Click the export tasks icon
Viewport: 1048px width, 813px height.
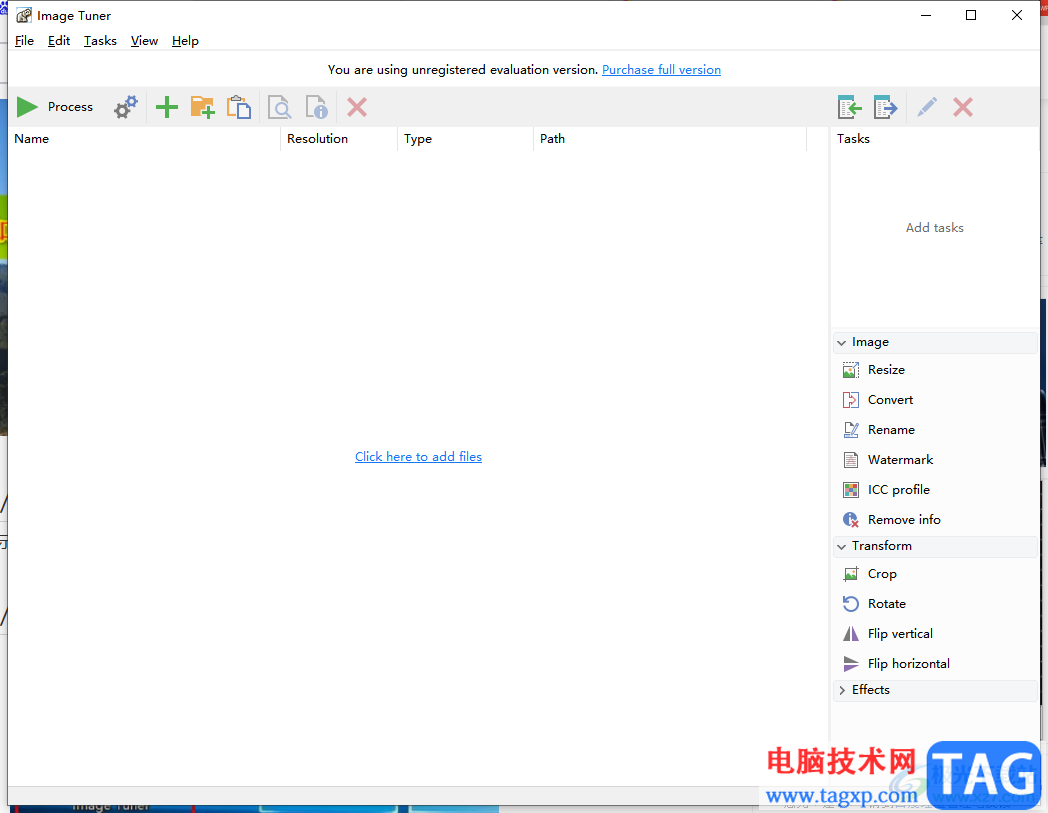click(886, 107)
